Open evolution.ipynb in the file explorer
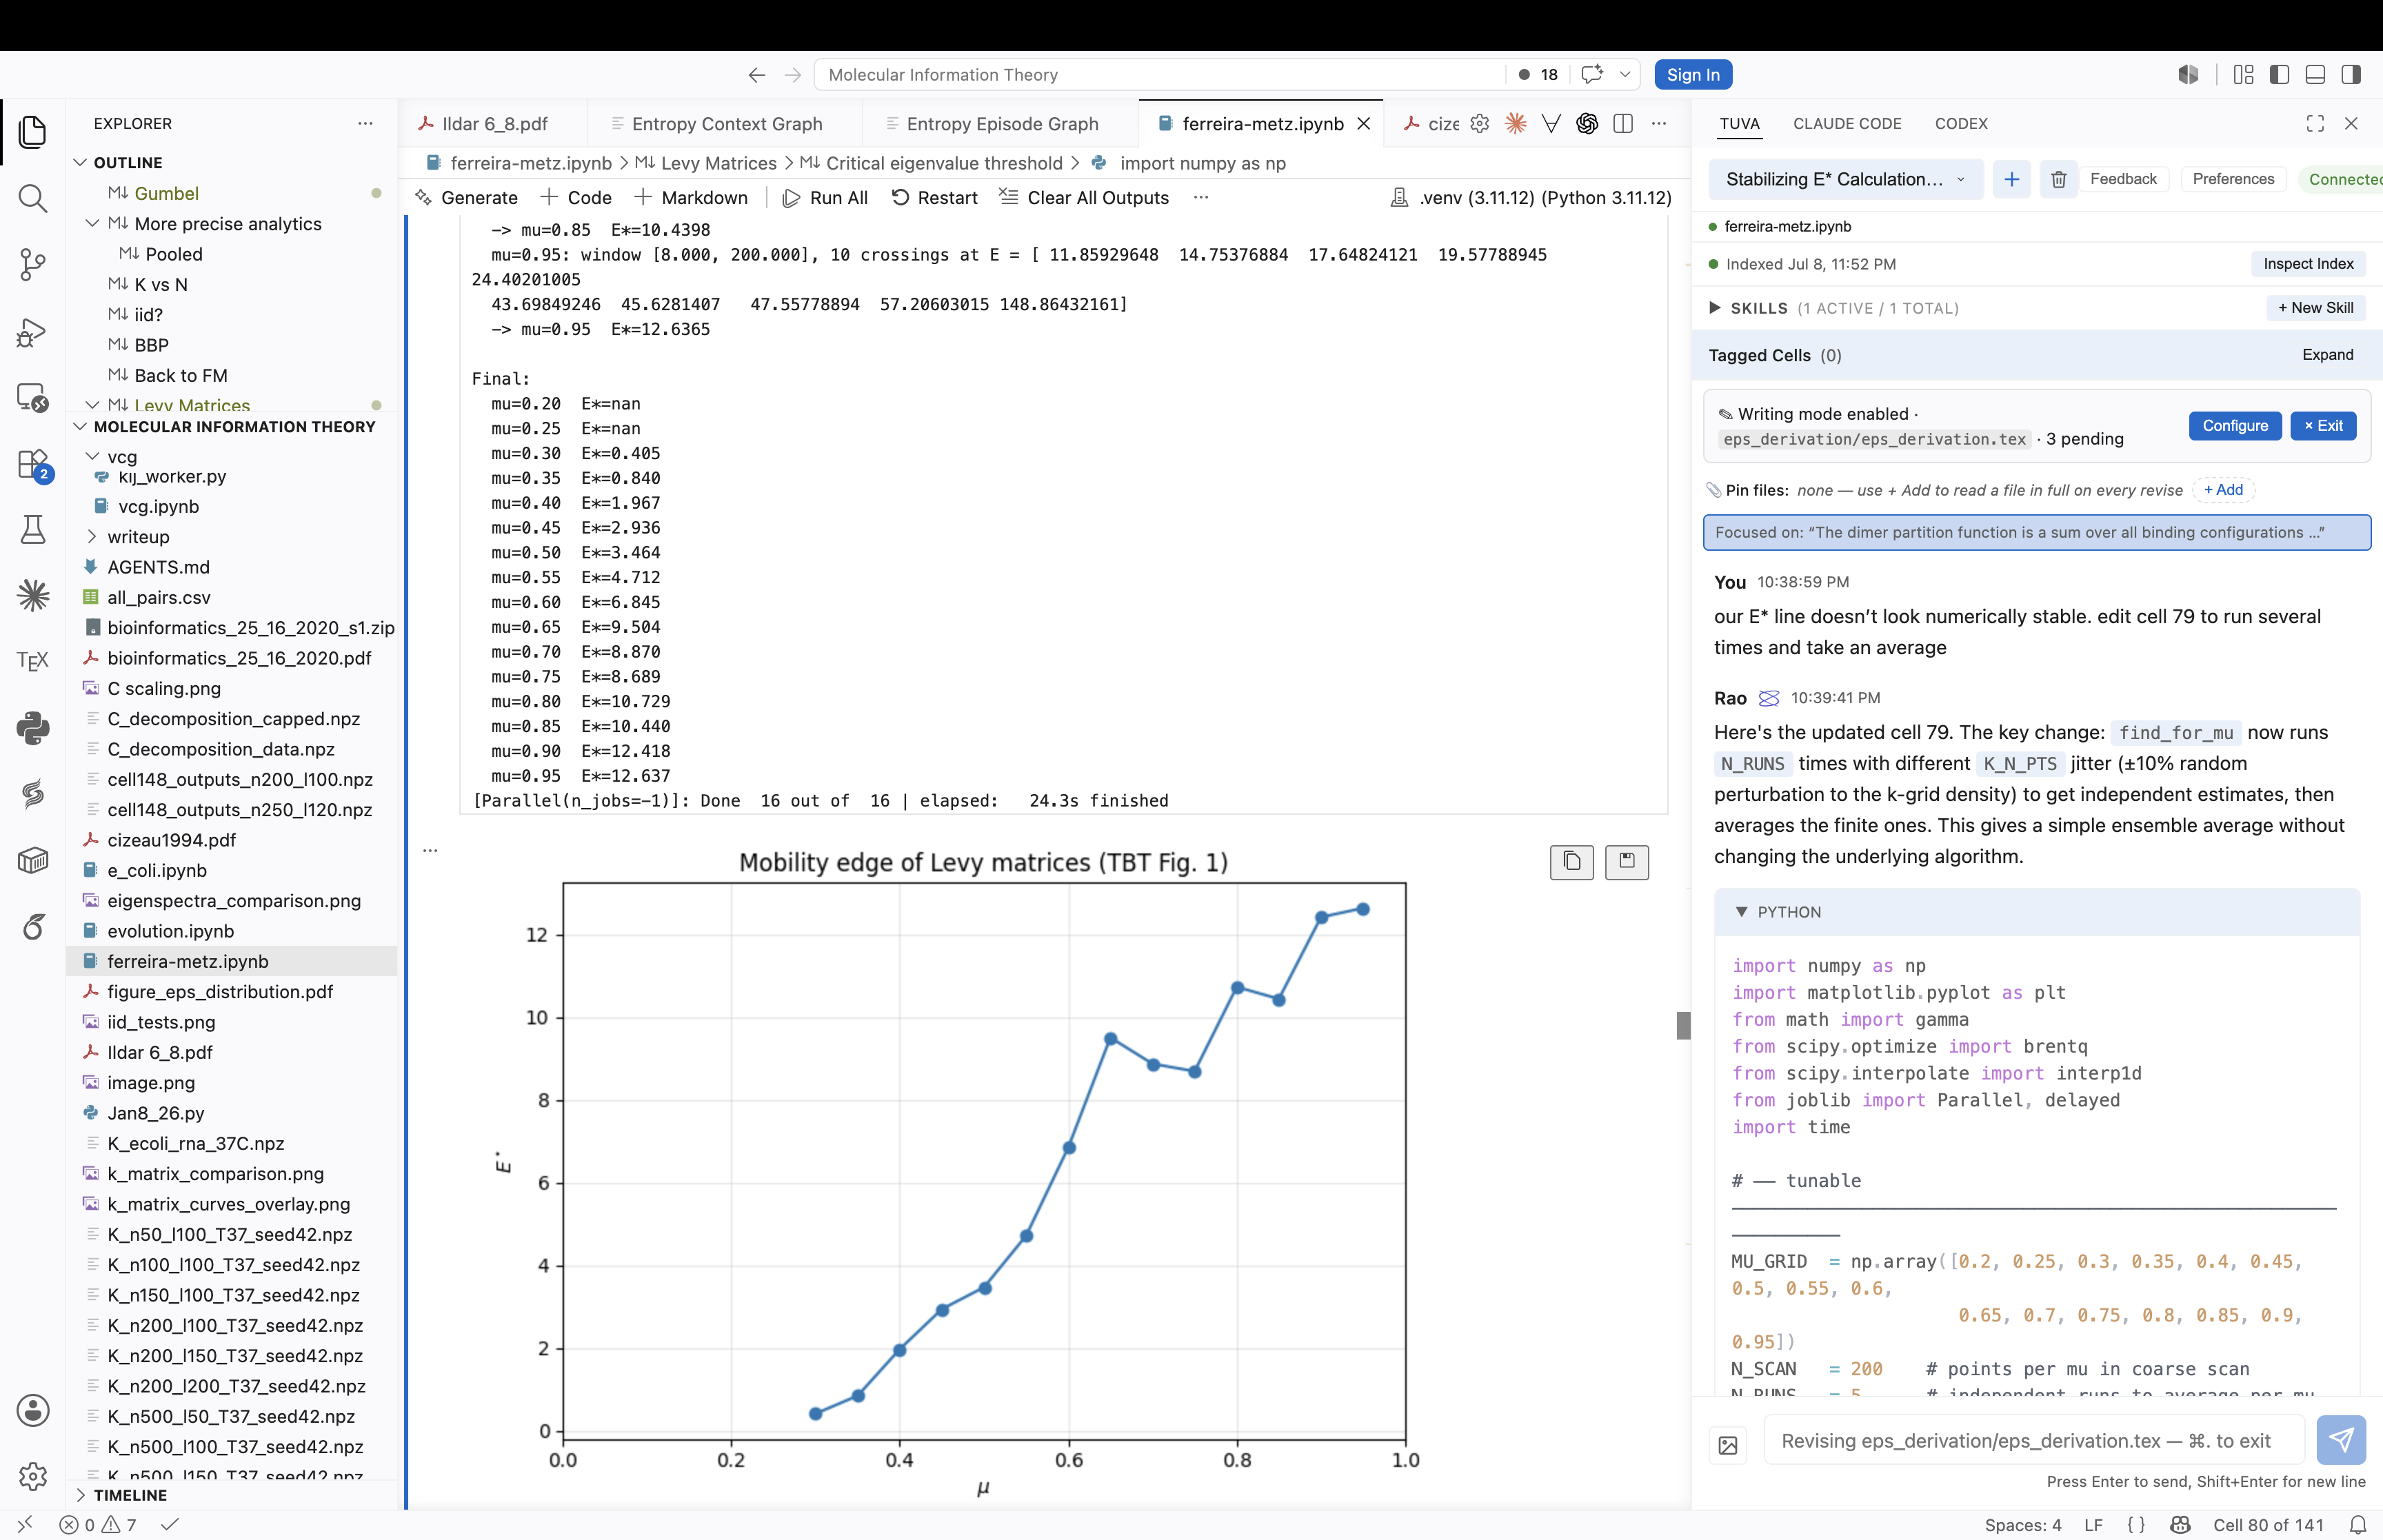Image resolution: width=2383 pixels, height=1540 pixels. tap(232, 931)
